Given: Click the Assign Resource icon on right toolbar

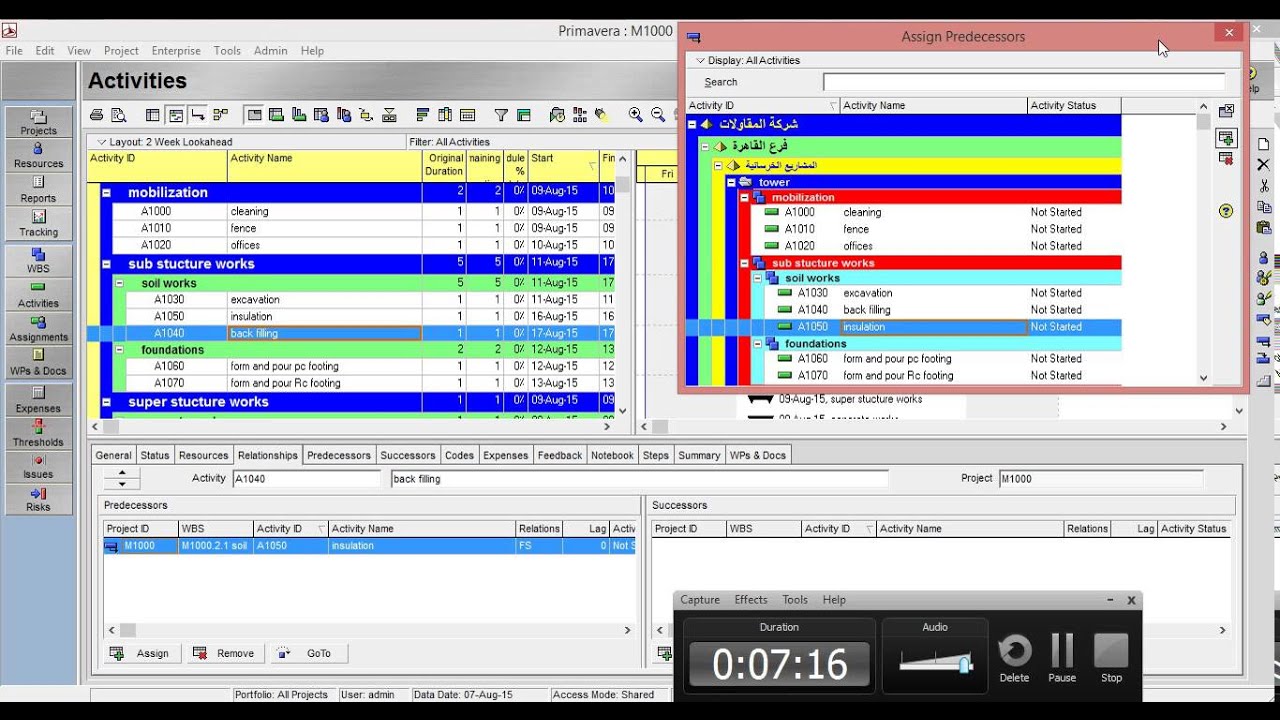Looking at the screenshot, I should (1263, 258).
